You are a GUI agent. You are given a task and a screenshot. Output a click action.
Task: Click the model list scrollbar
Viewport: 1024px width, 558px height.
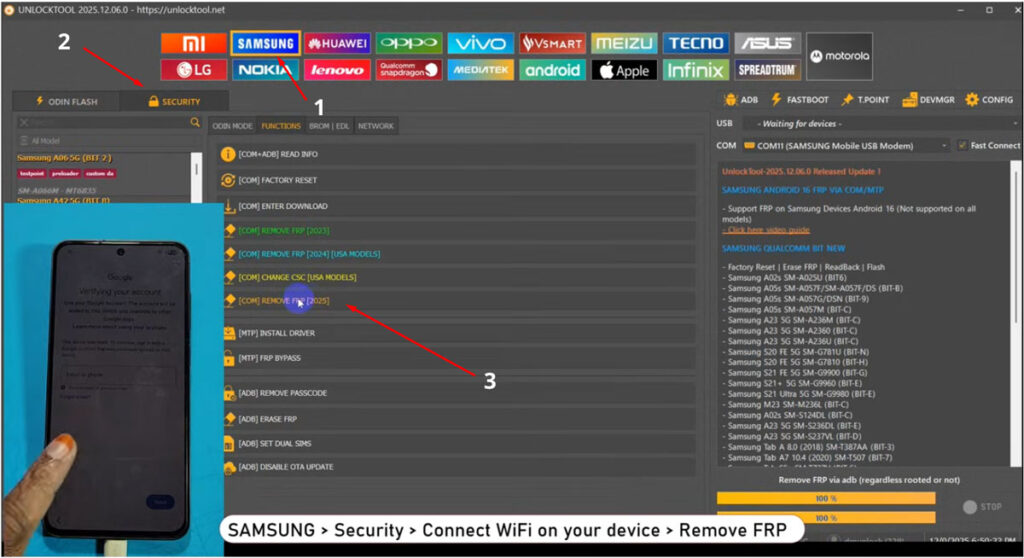coord(196,178)
